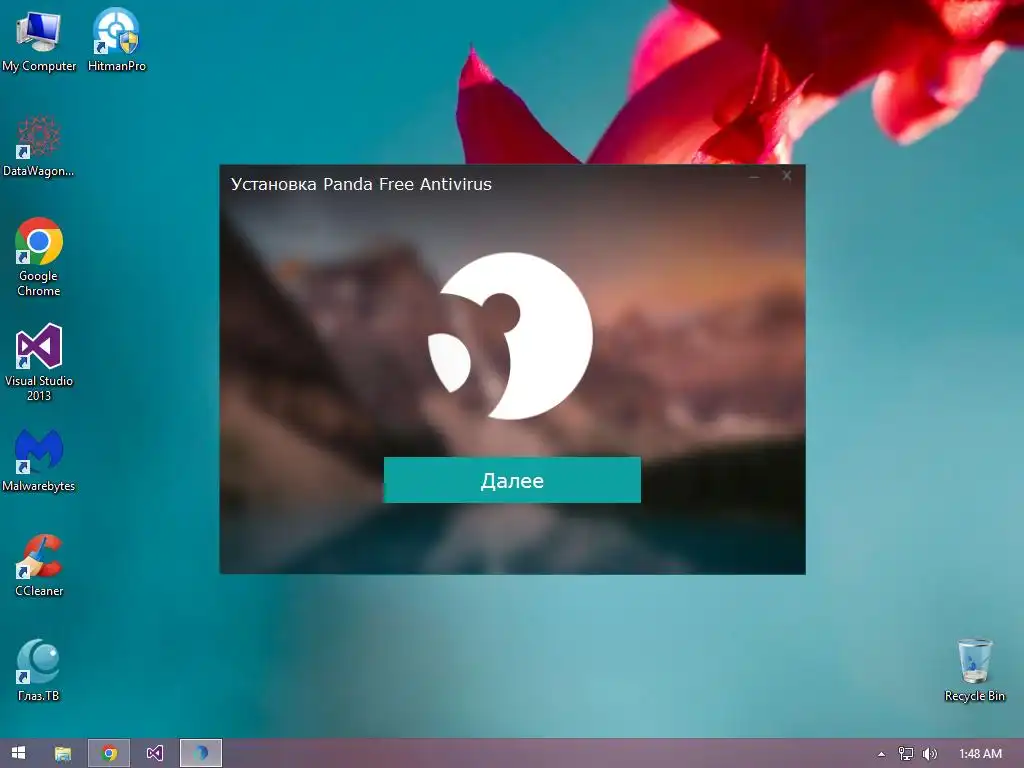Select the Recycle Bin desktop icon

click(974, 671)
